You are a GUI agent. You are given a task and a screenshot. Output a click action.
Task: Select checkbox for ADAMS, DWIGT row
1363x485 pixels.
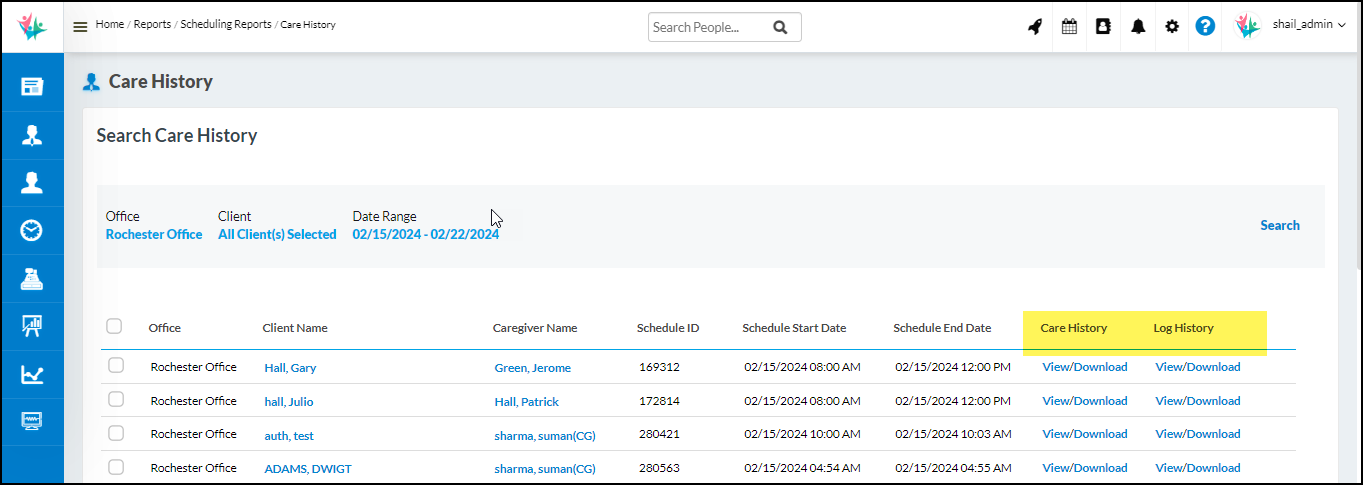(x=116, y=467)
